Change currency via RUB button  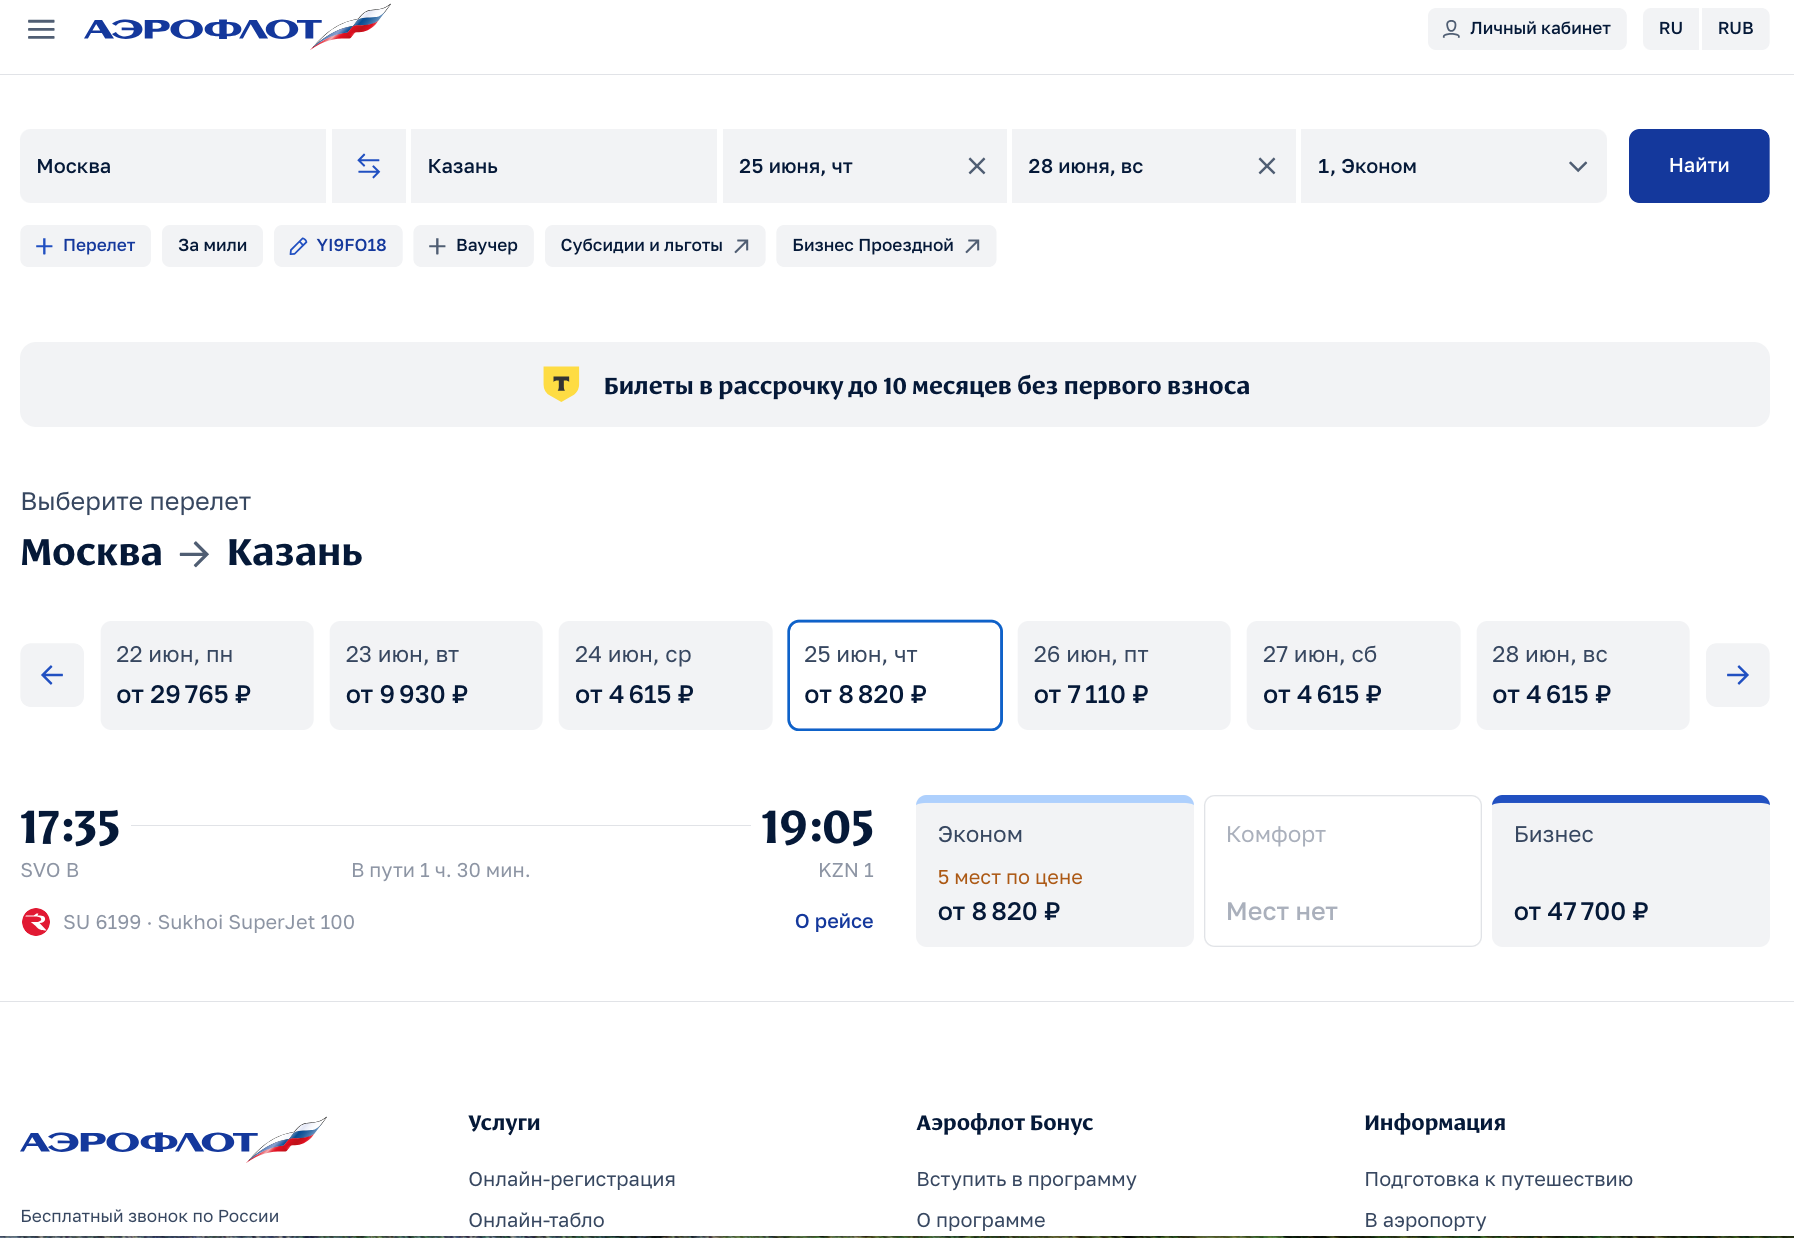tap(1735, 29)
